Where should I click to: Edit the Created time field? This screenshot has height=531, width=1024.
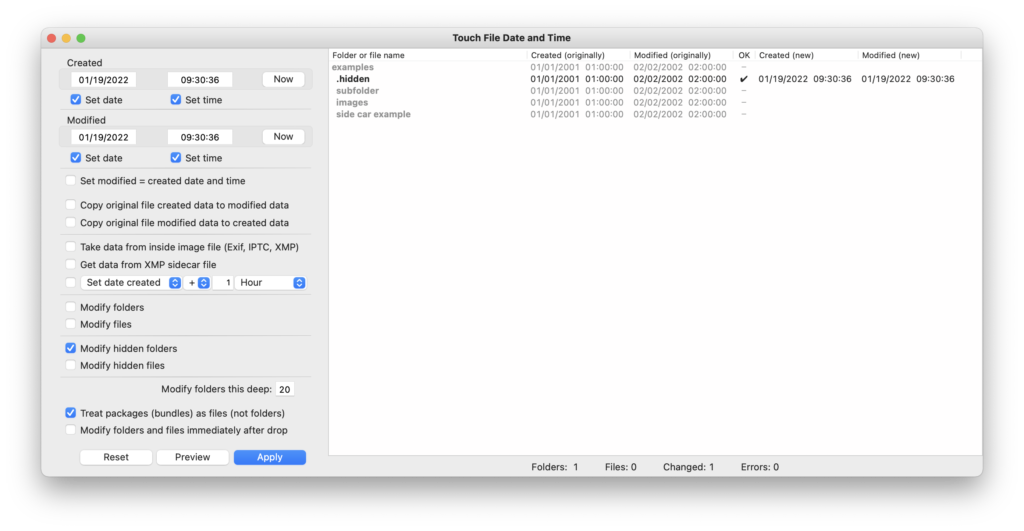point(200,80)
